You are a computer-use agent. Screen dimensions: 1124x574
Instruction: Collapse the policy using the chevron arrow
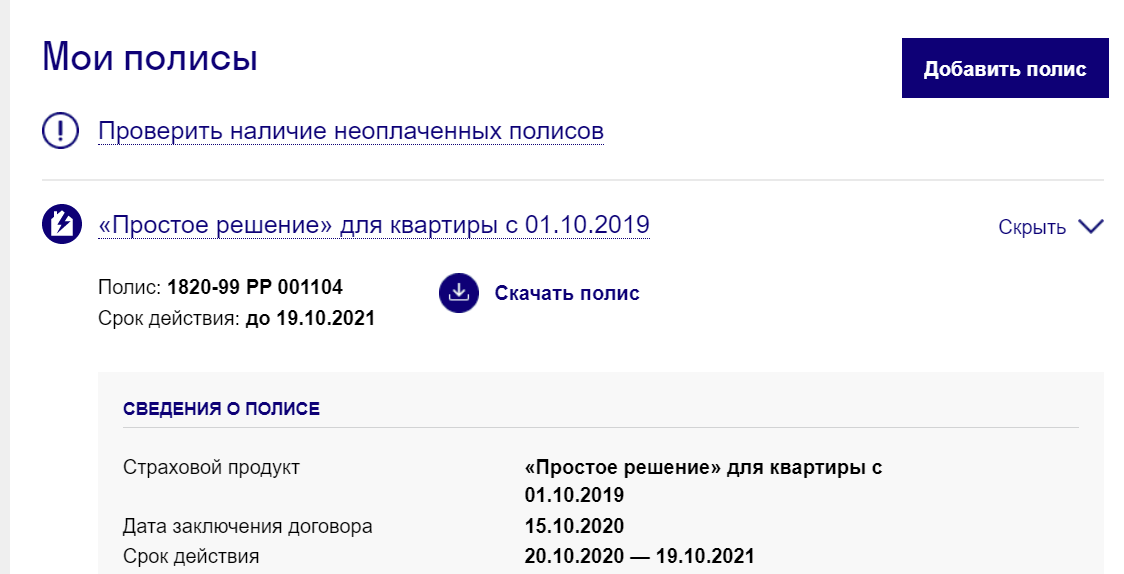click(x=1091, y=227)
